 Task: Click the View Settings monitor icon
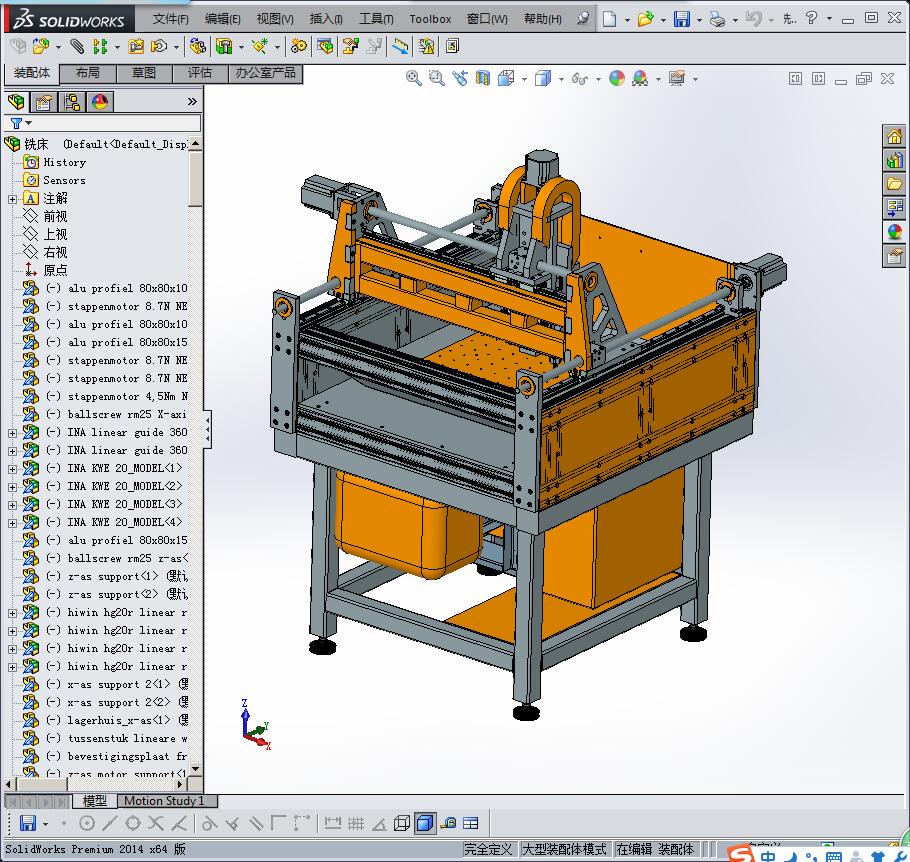point(677,78)
